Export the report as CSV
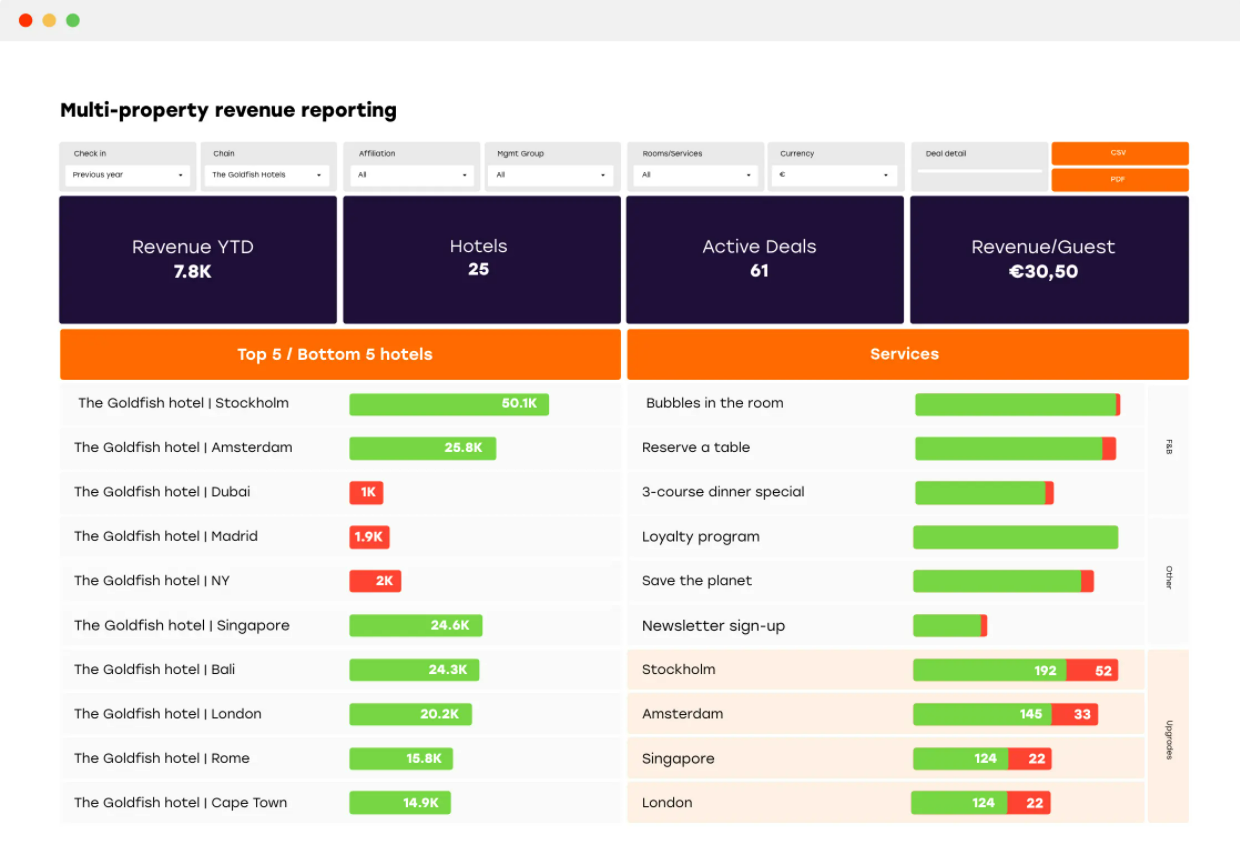 [1119, 153]
